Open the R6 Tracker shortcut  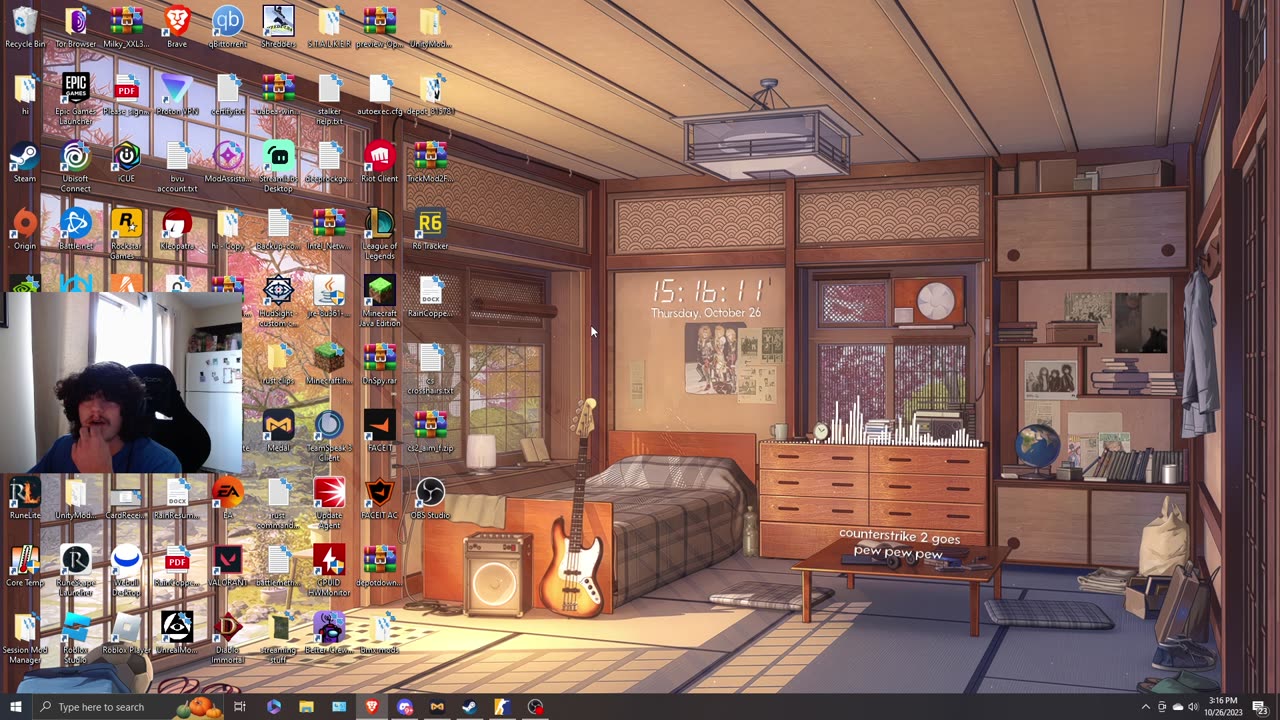pyautogui.click(x=430, y=230)
